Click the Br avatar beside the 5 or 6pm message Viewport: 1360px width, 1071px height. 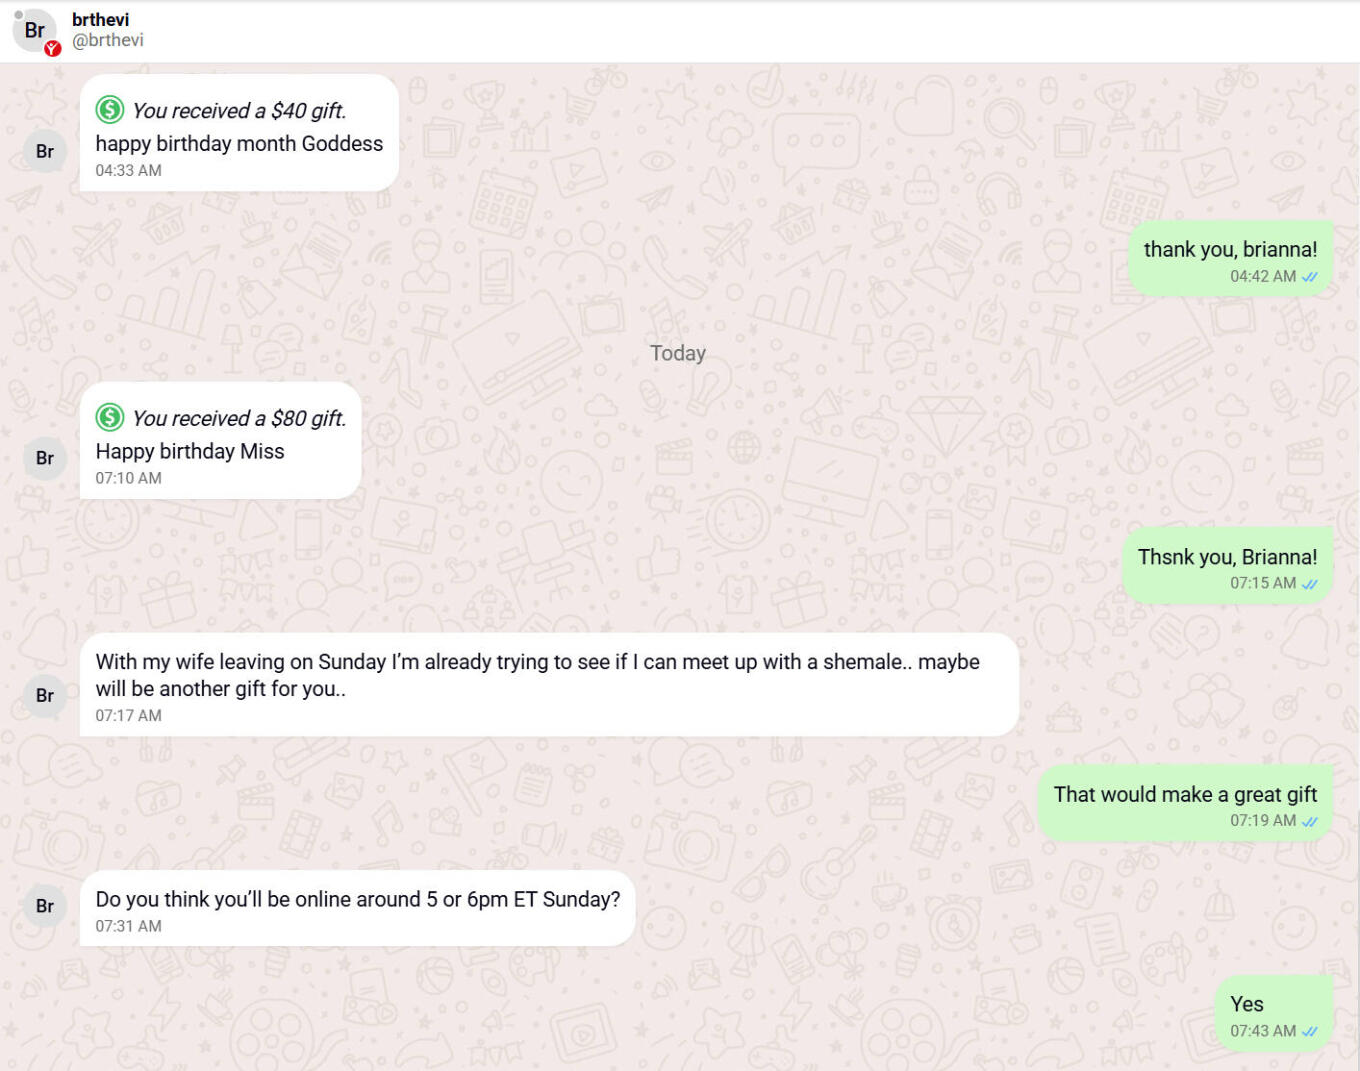45,906
